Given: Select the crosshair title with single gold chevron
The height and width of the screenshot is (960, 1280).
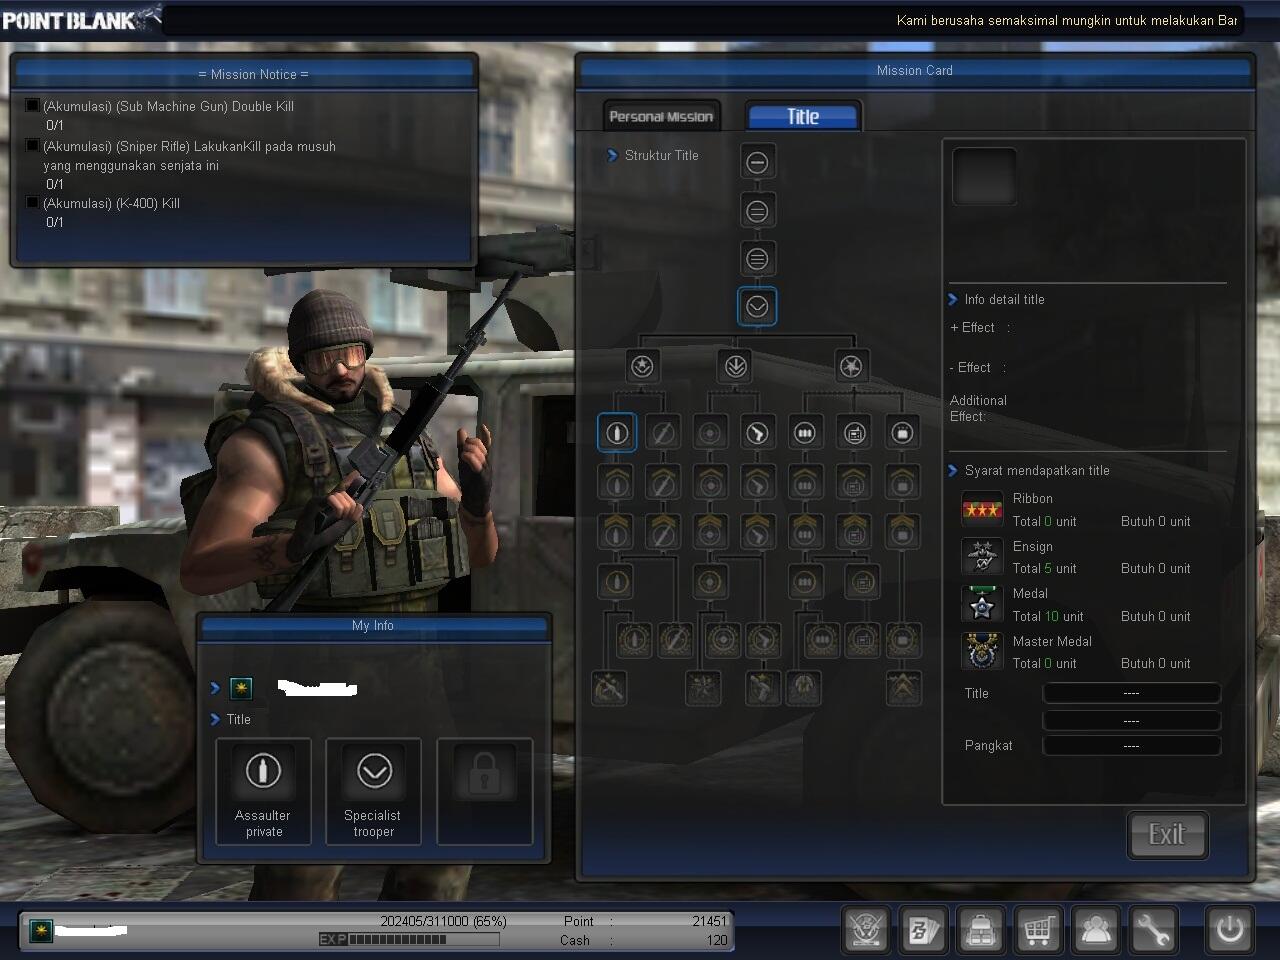Looking at the screenshot, I should click(x=710, y=482).
